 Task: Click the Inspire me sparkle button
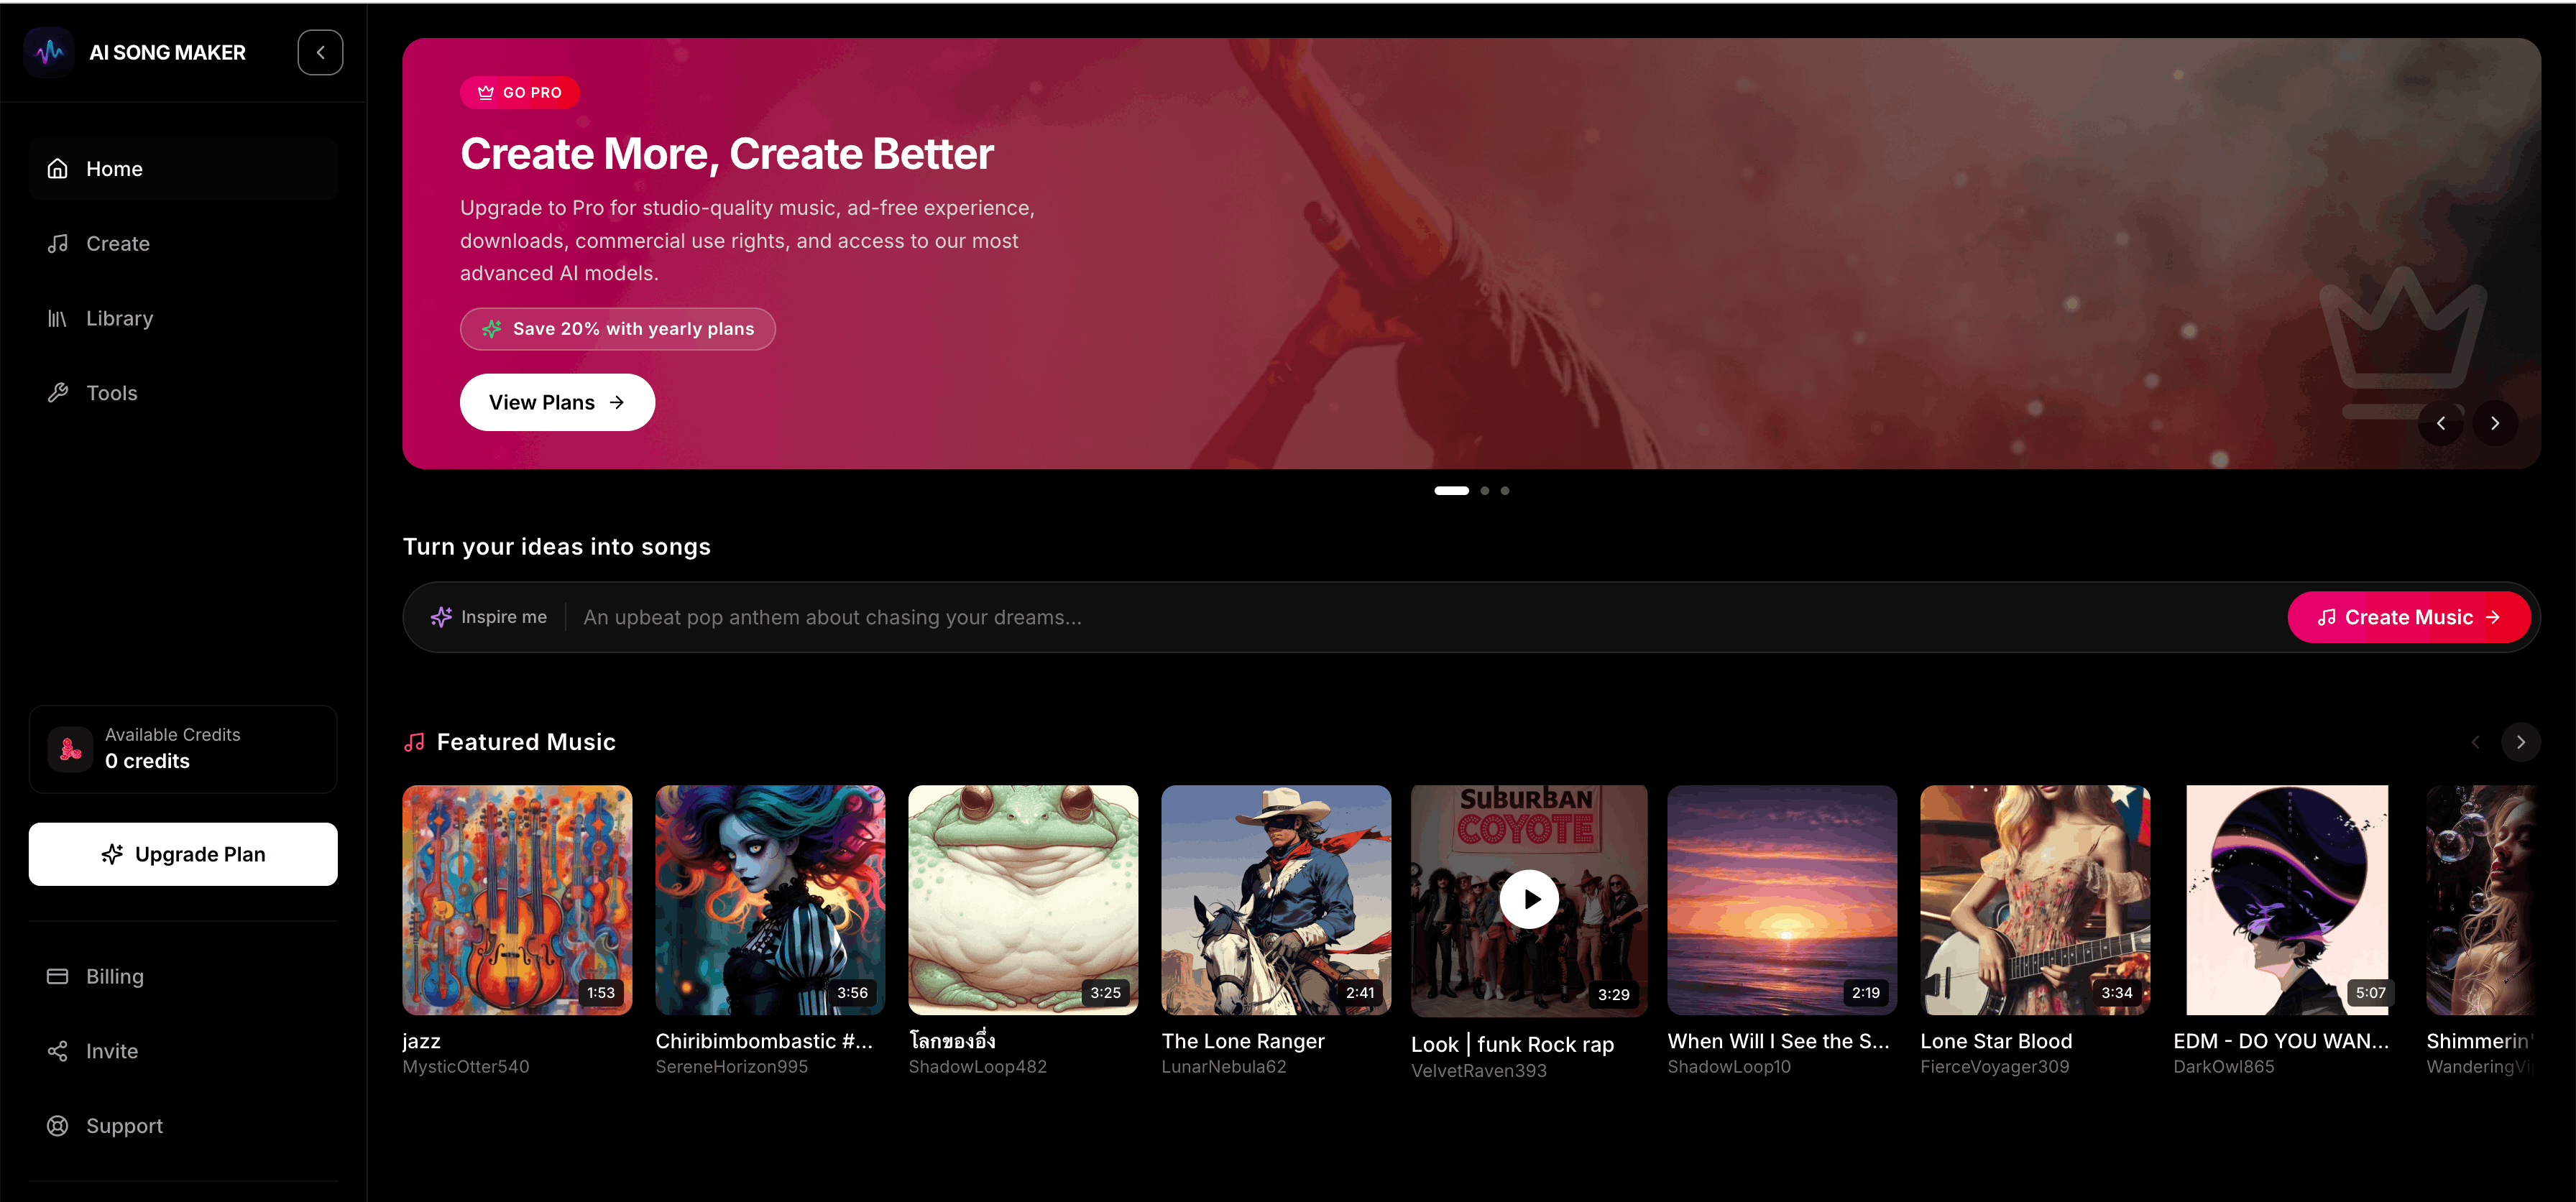(489, 617)
